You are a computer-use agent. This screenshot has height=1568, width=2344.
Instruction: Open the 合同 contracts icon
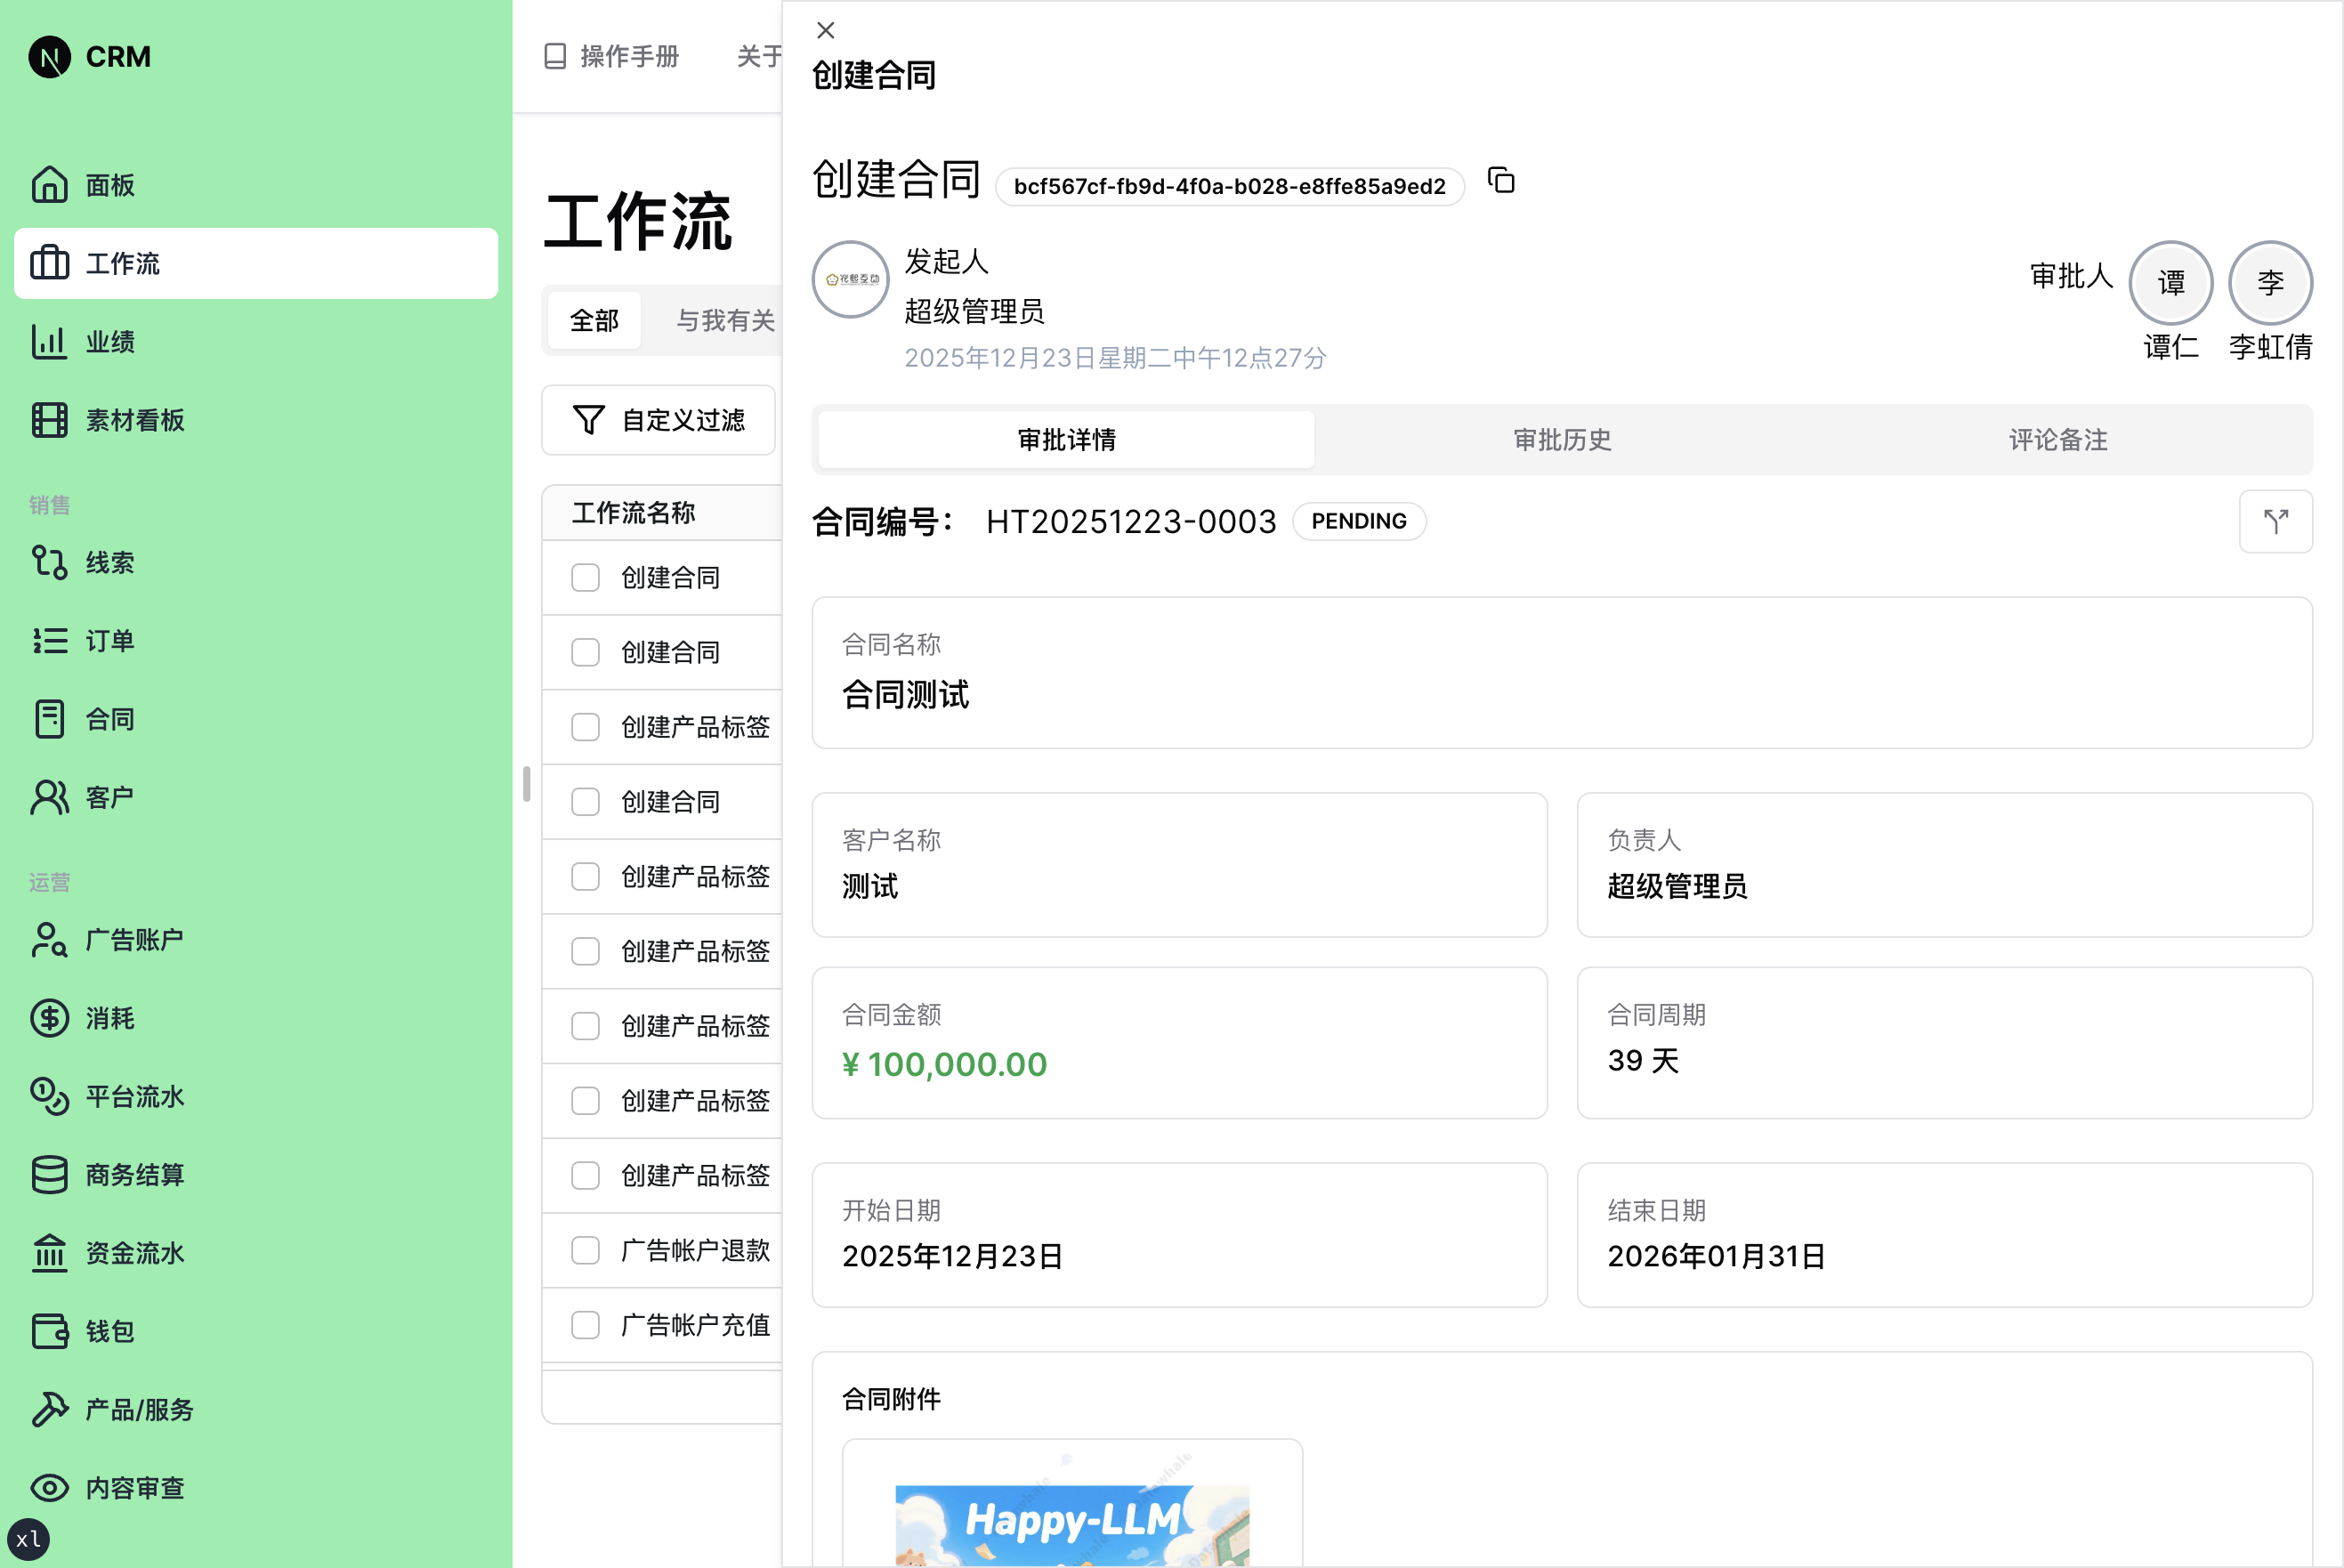tap(49, 718)
